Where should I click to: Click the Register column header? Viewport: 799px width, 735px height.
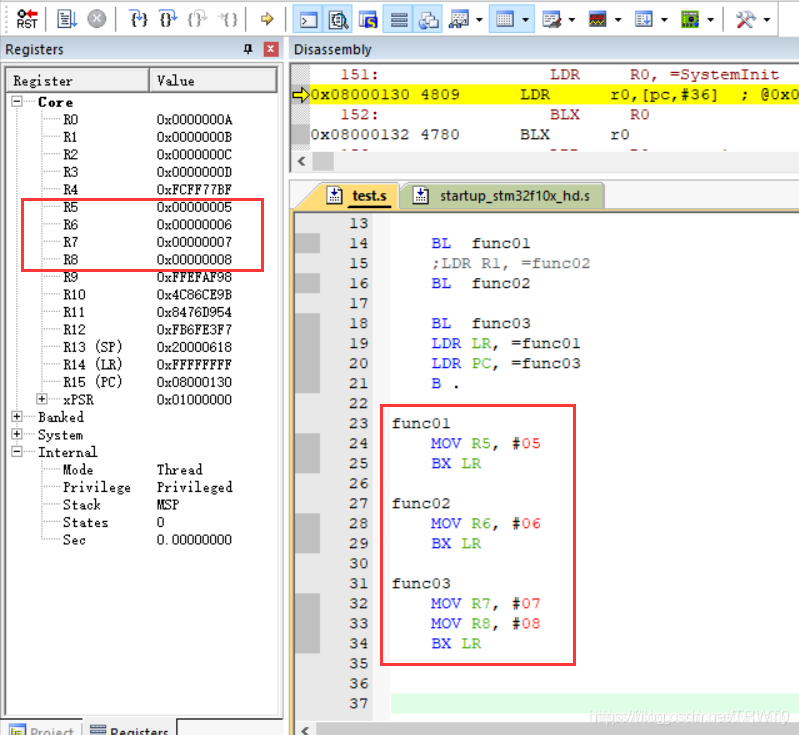pos(77,81)
